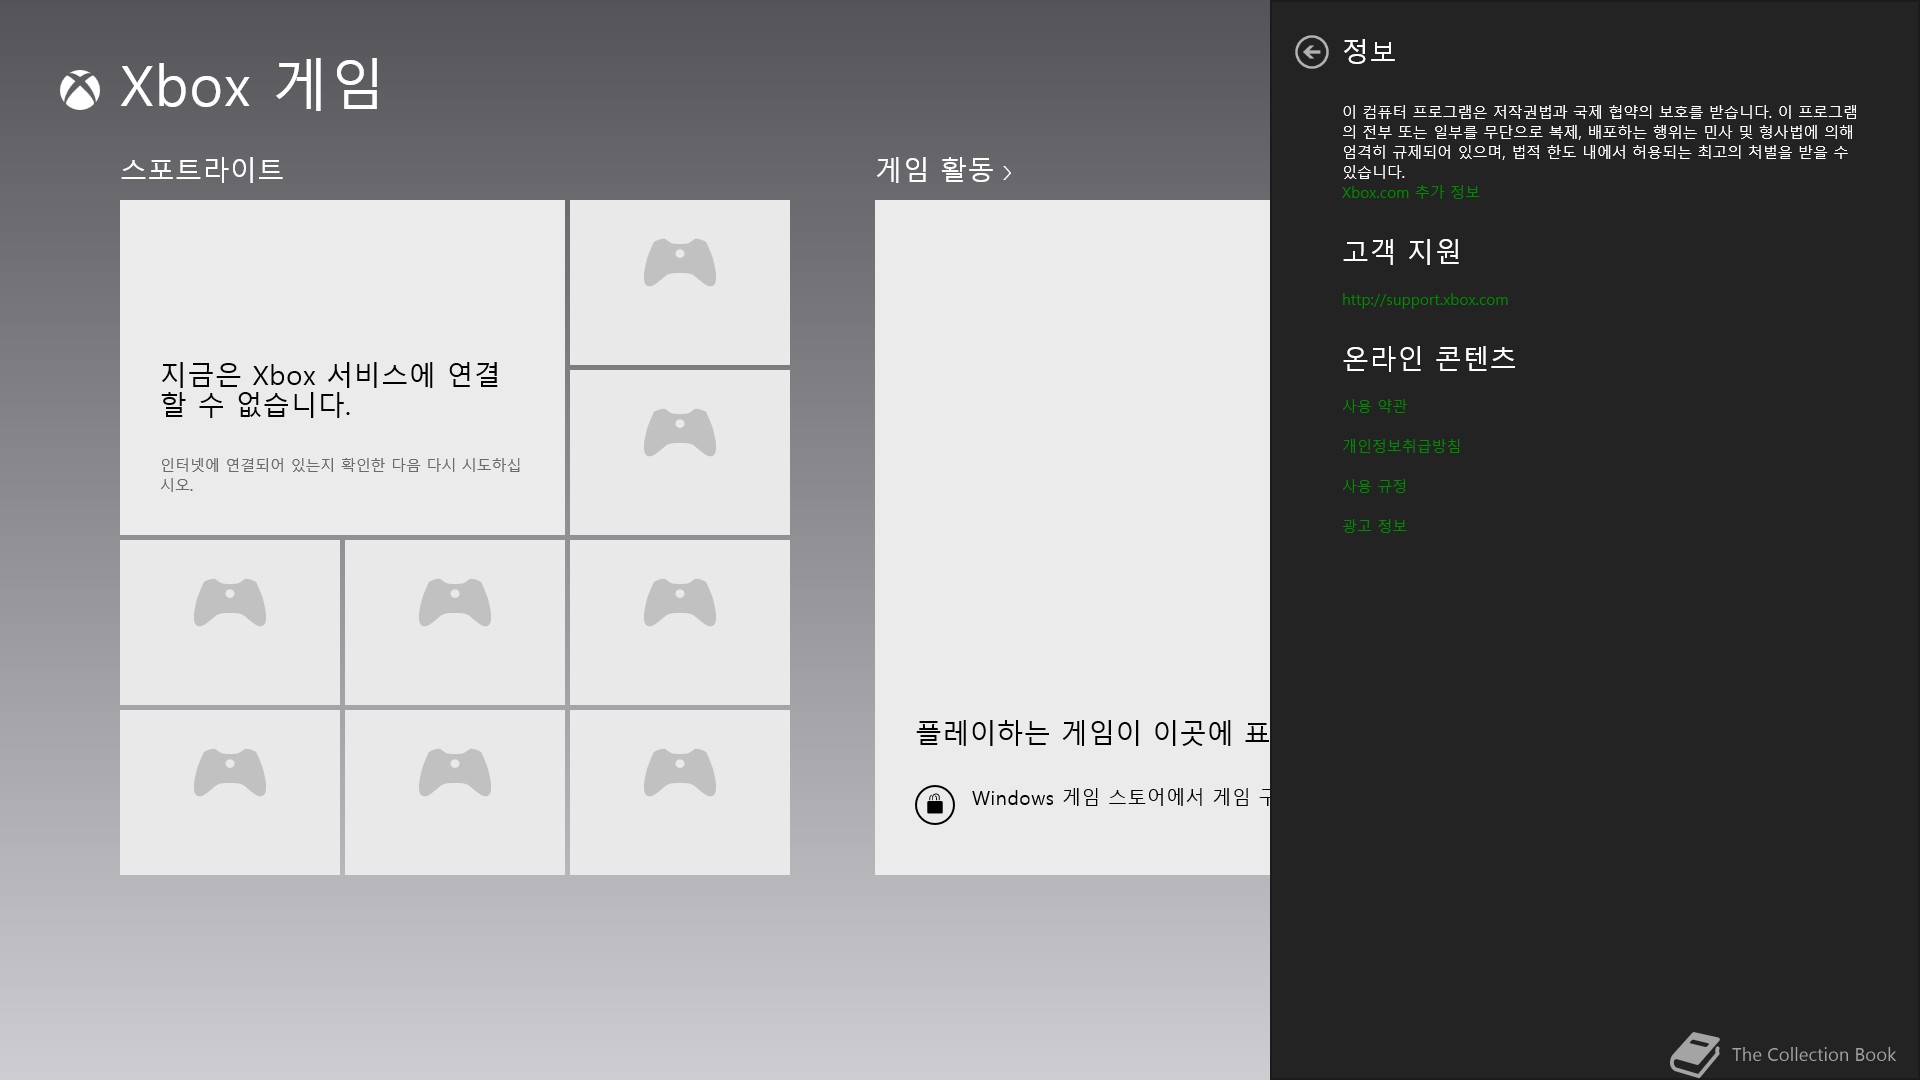Click the 스포트라이트 section heading
1920x1080 pixels.
(x=202, y=169)
